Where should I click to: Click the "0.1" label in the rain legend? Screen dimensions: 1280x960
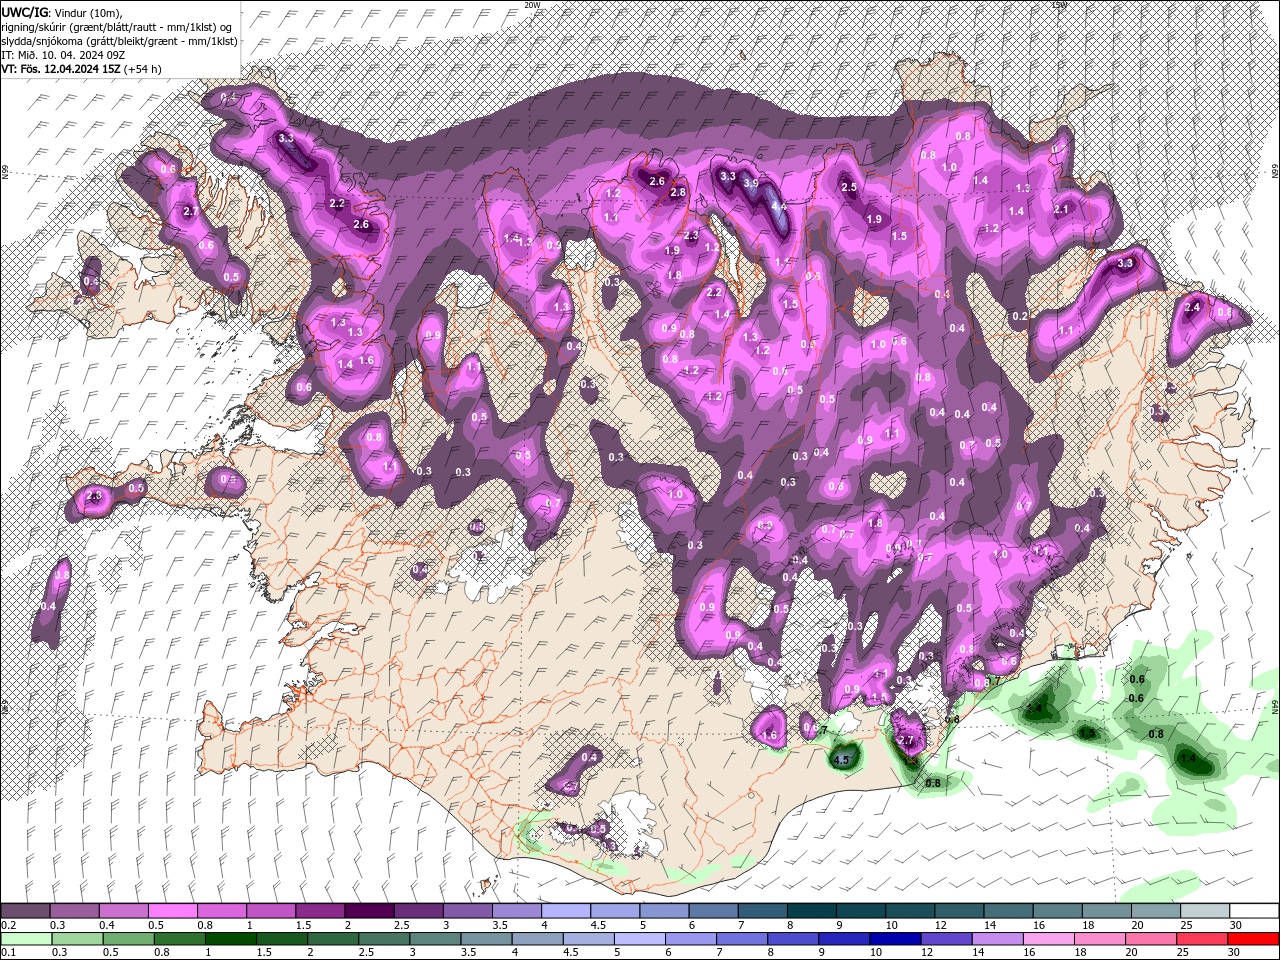click(8, 953)
